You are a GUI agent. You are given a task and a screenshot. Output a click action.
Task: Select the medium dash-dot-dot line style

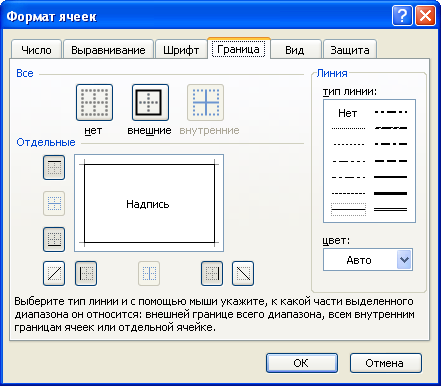pos(391,112)
